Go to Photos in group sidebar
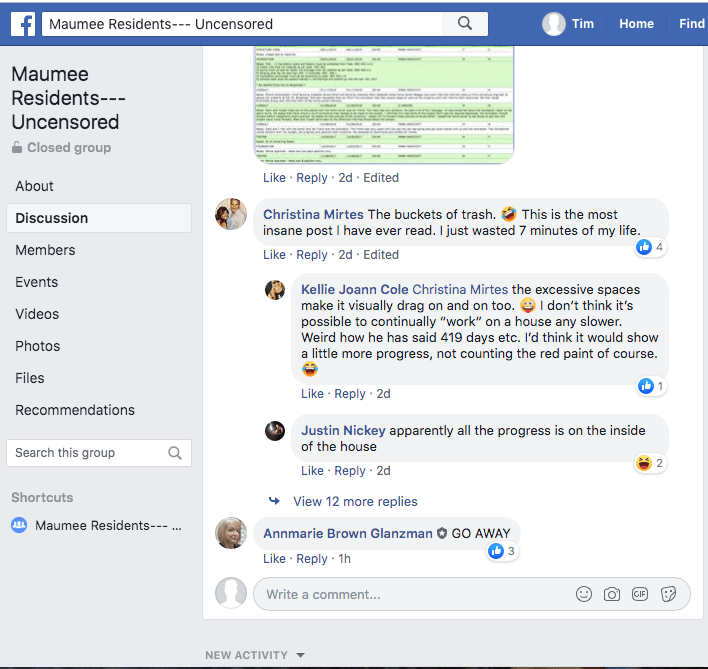The height and width of the screenshot is (669, 708). pyautogui.click(x=37, y=346)
